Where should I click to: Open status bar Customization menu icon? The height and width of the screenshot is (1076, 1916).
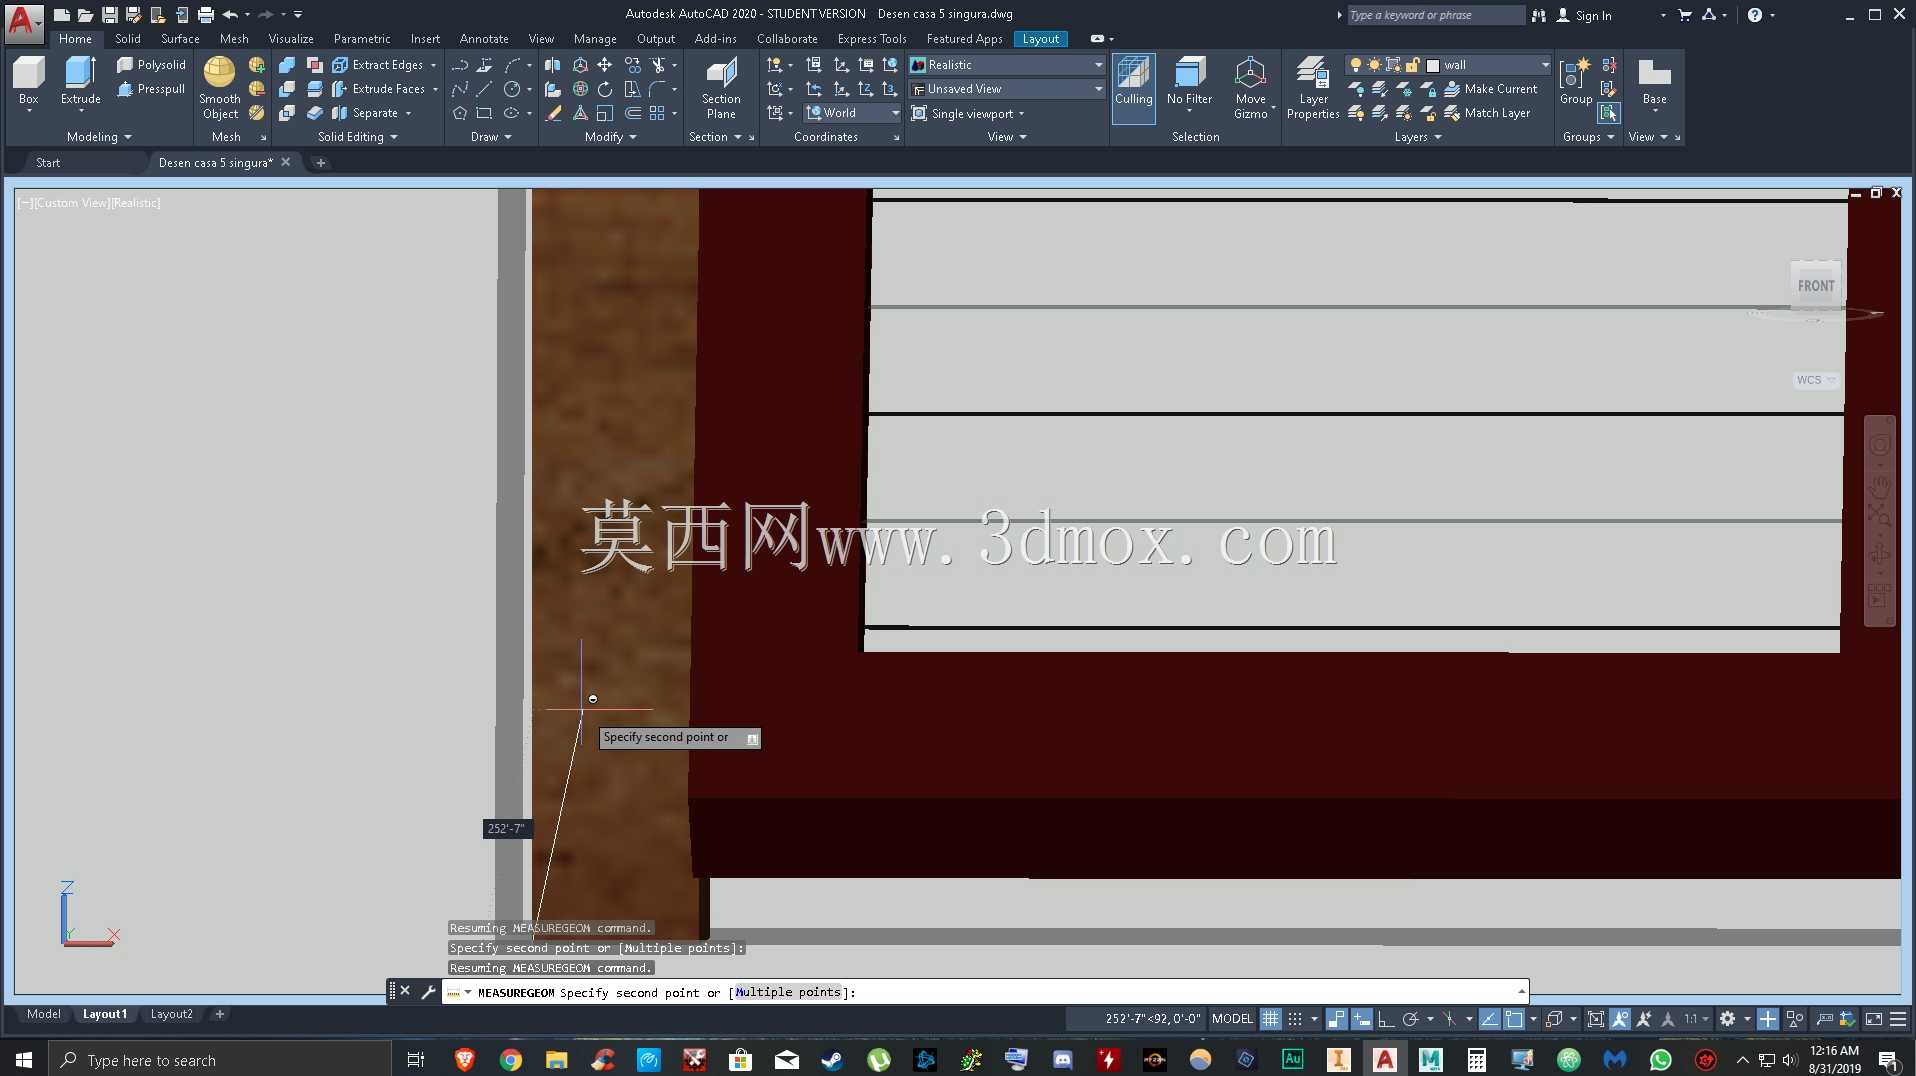pos(1897,1019)
